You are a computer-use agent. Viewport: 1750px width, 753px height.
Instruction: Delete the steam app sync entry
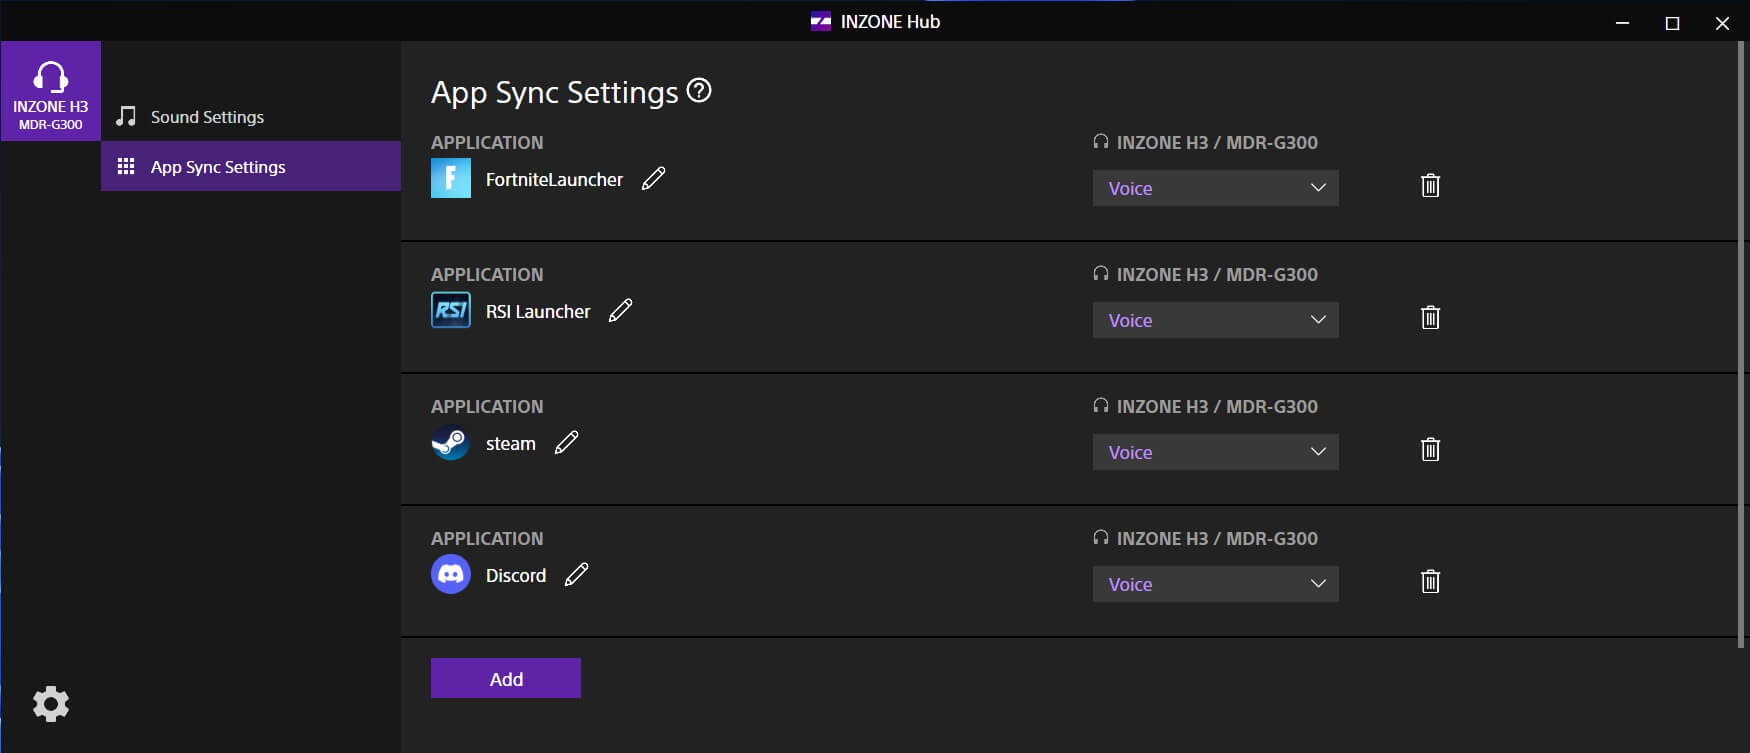pos(1430,450)
